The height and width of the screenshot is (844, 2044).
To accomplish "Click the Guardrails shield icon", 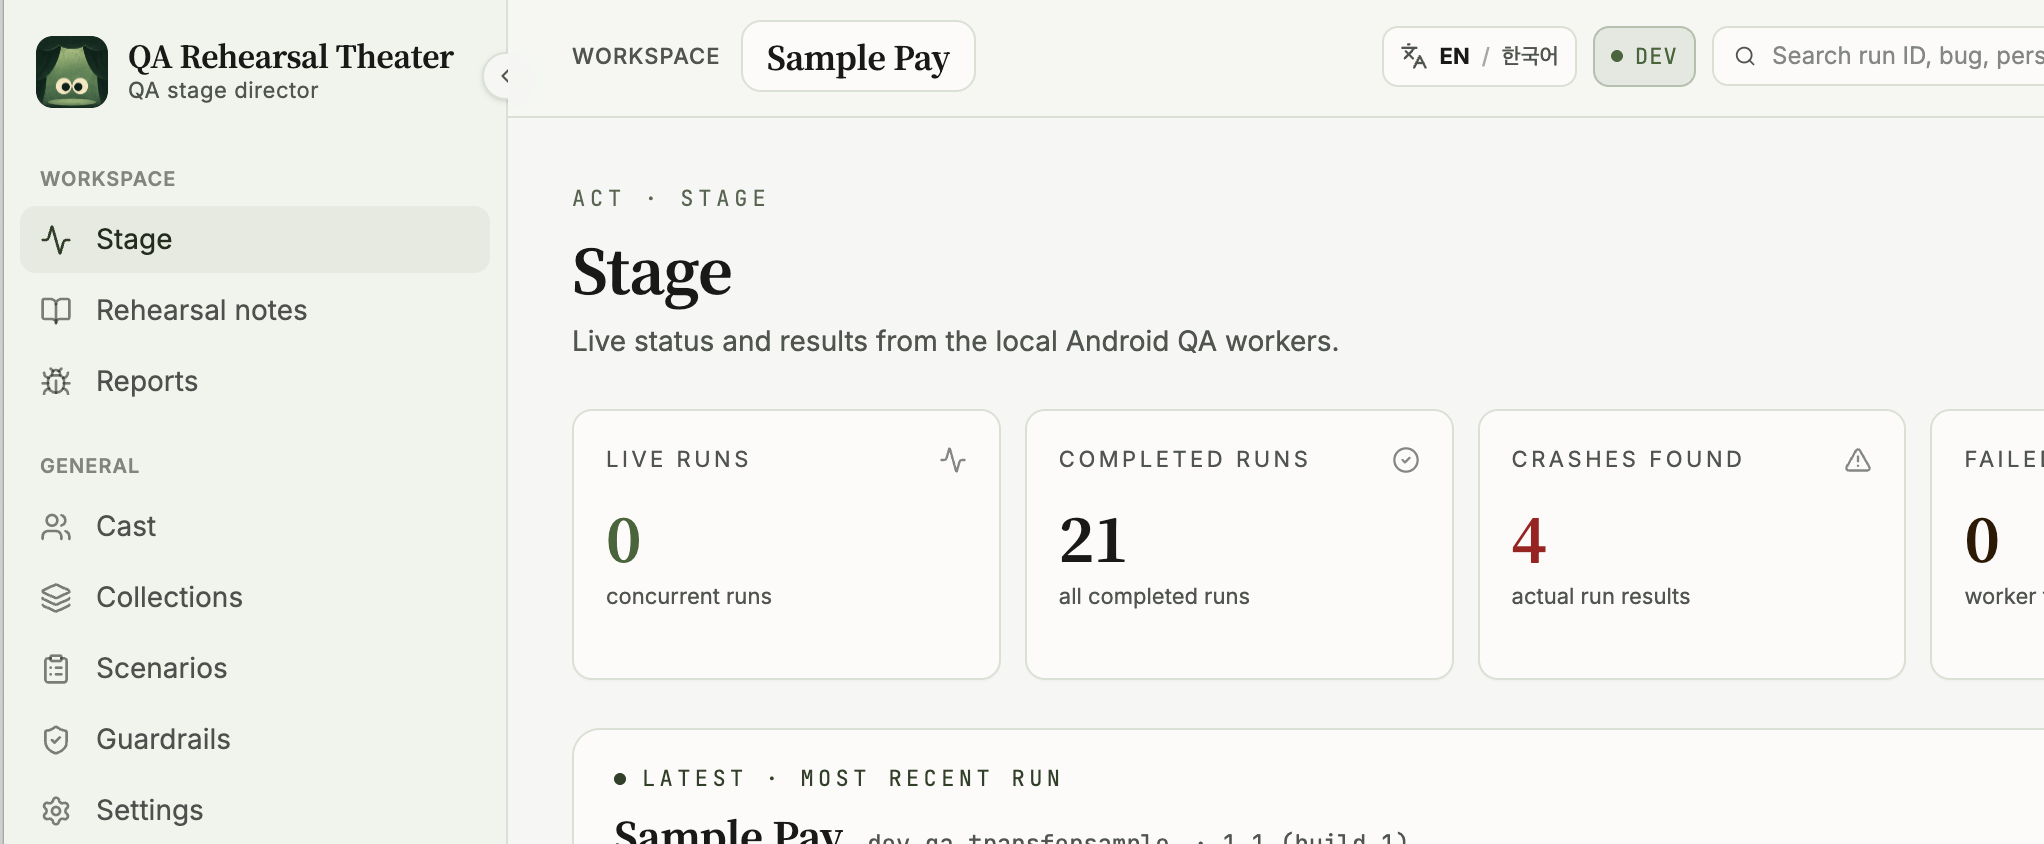I will [56, 739].
